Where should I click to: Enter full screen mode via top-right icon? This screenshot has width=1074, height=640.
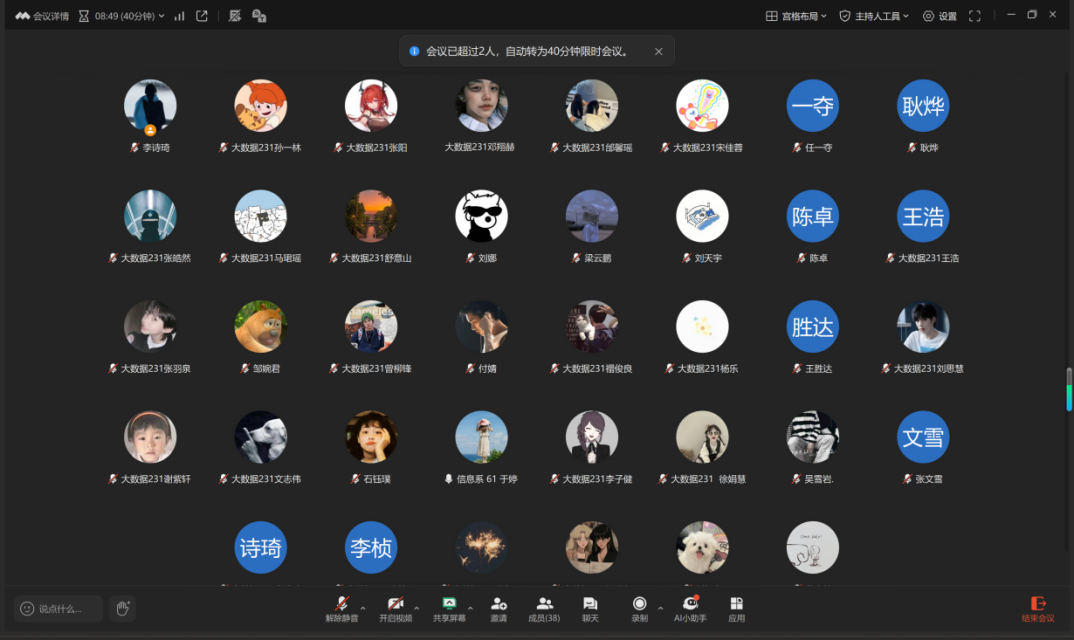pyautogui.click(x=974, y=16)
